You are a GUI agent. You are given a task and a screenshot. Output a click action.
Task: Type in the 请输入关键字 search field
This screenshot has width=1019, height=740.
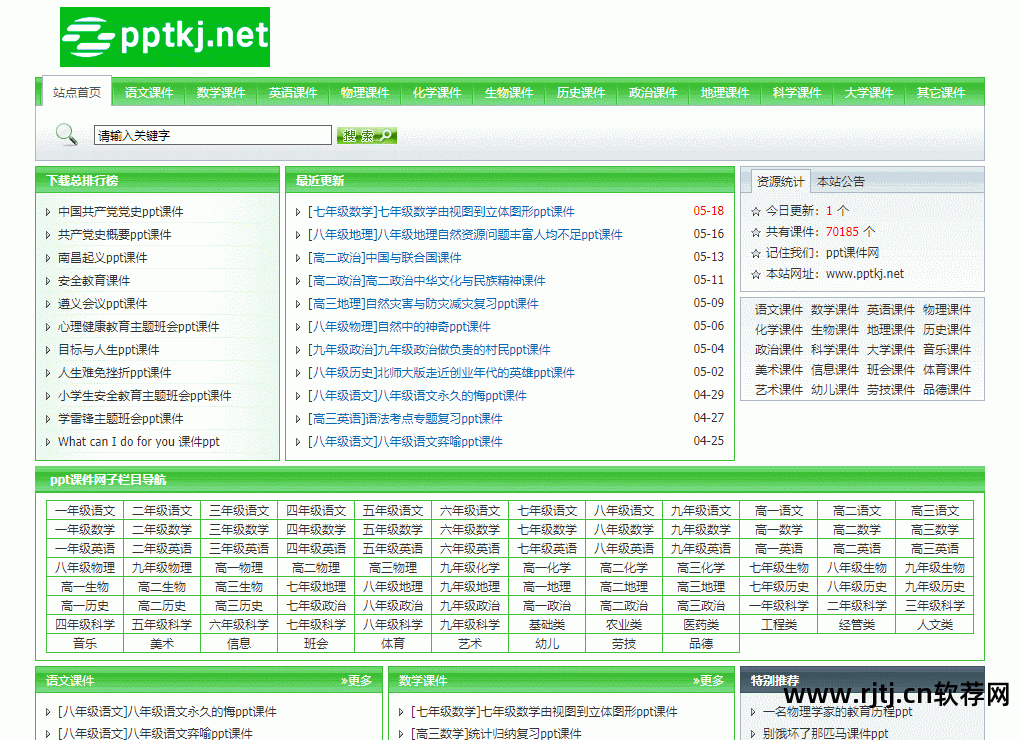[x=212, y=135]
